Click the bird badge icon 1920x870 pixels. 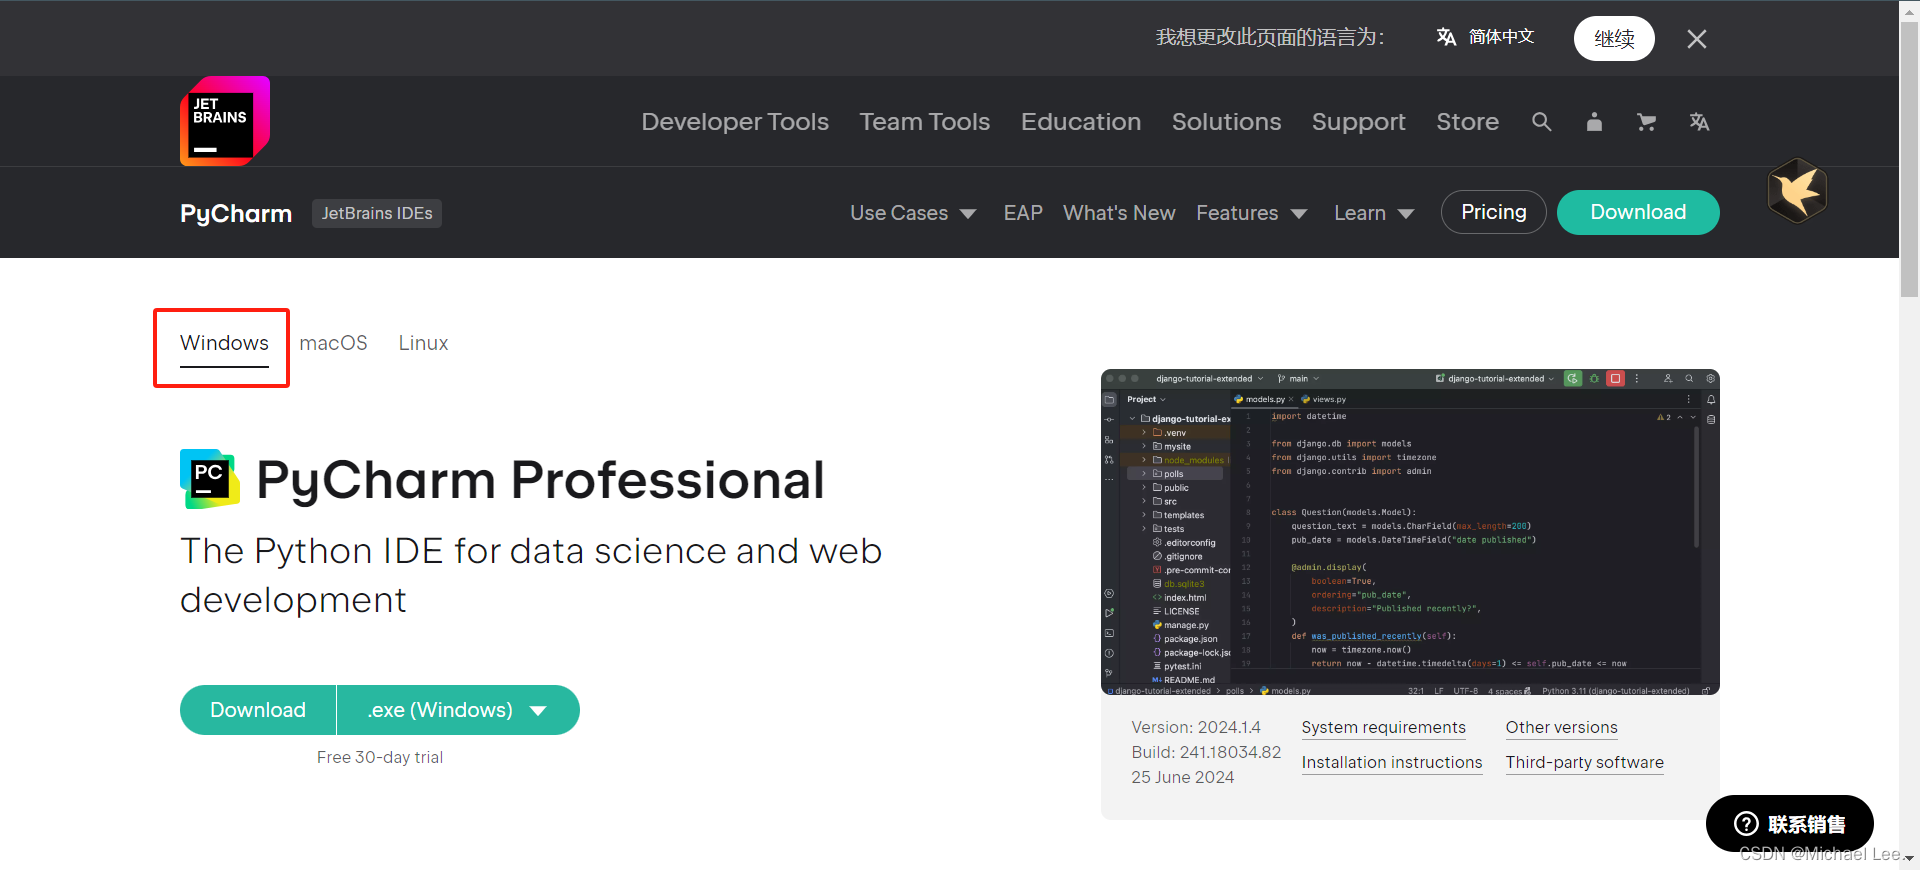pyautogui.click(x=1797, y=190)
